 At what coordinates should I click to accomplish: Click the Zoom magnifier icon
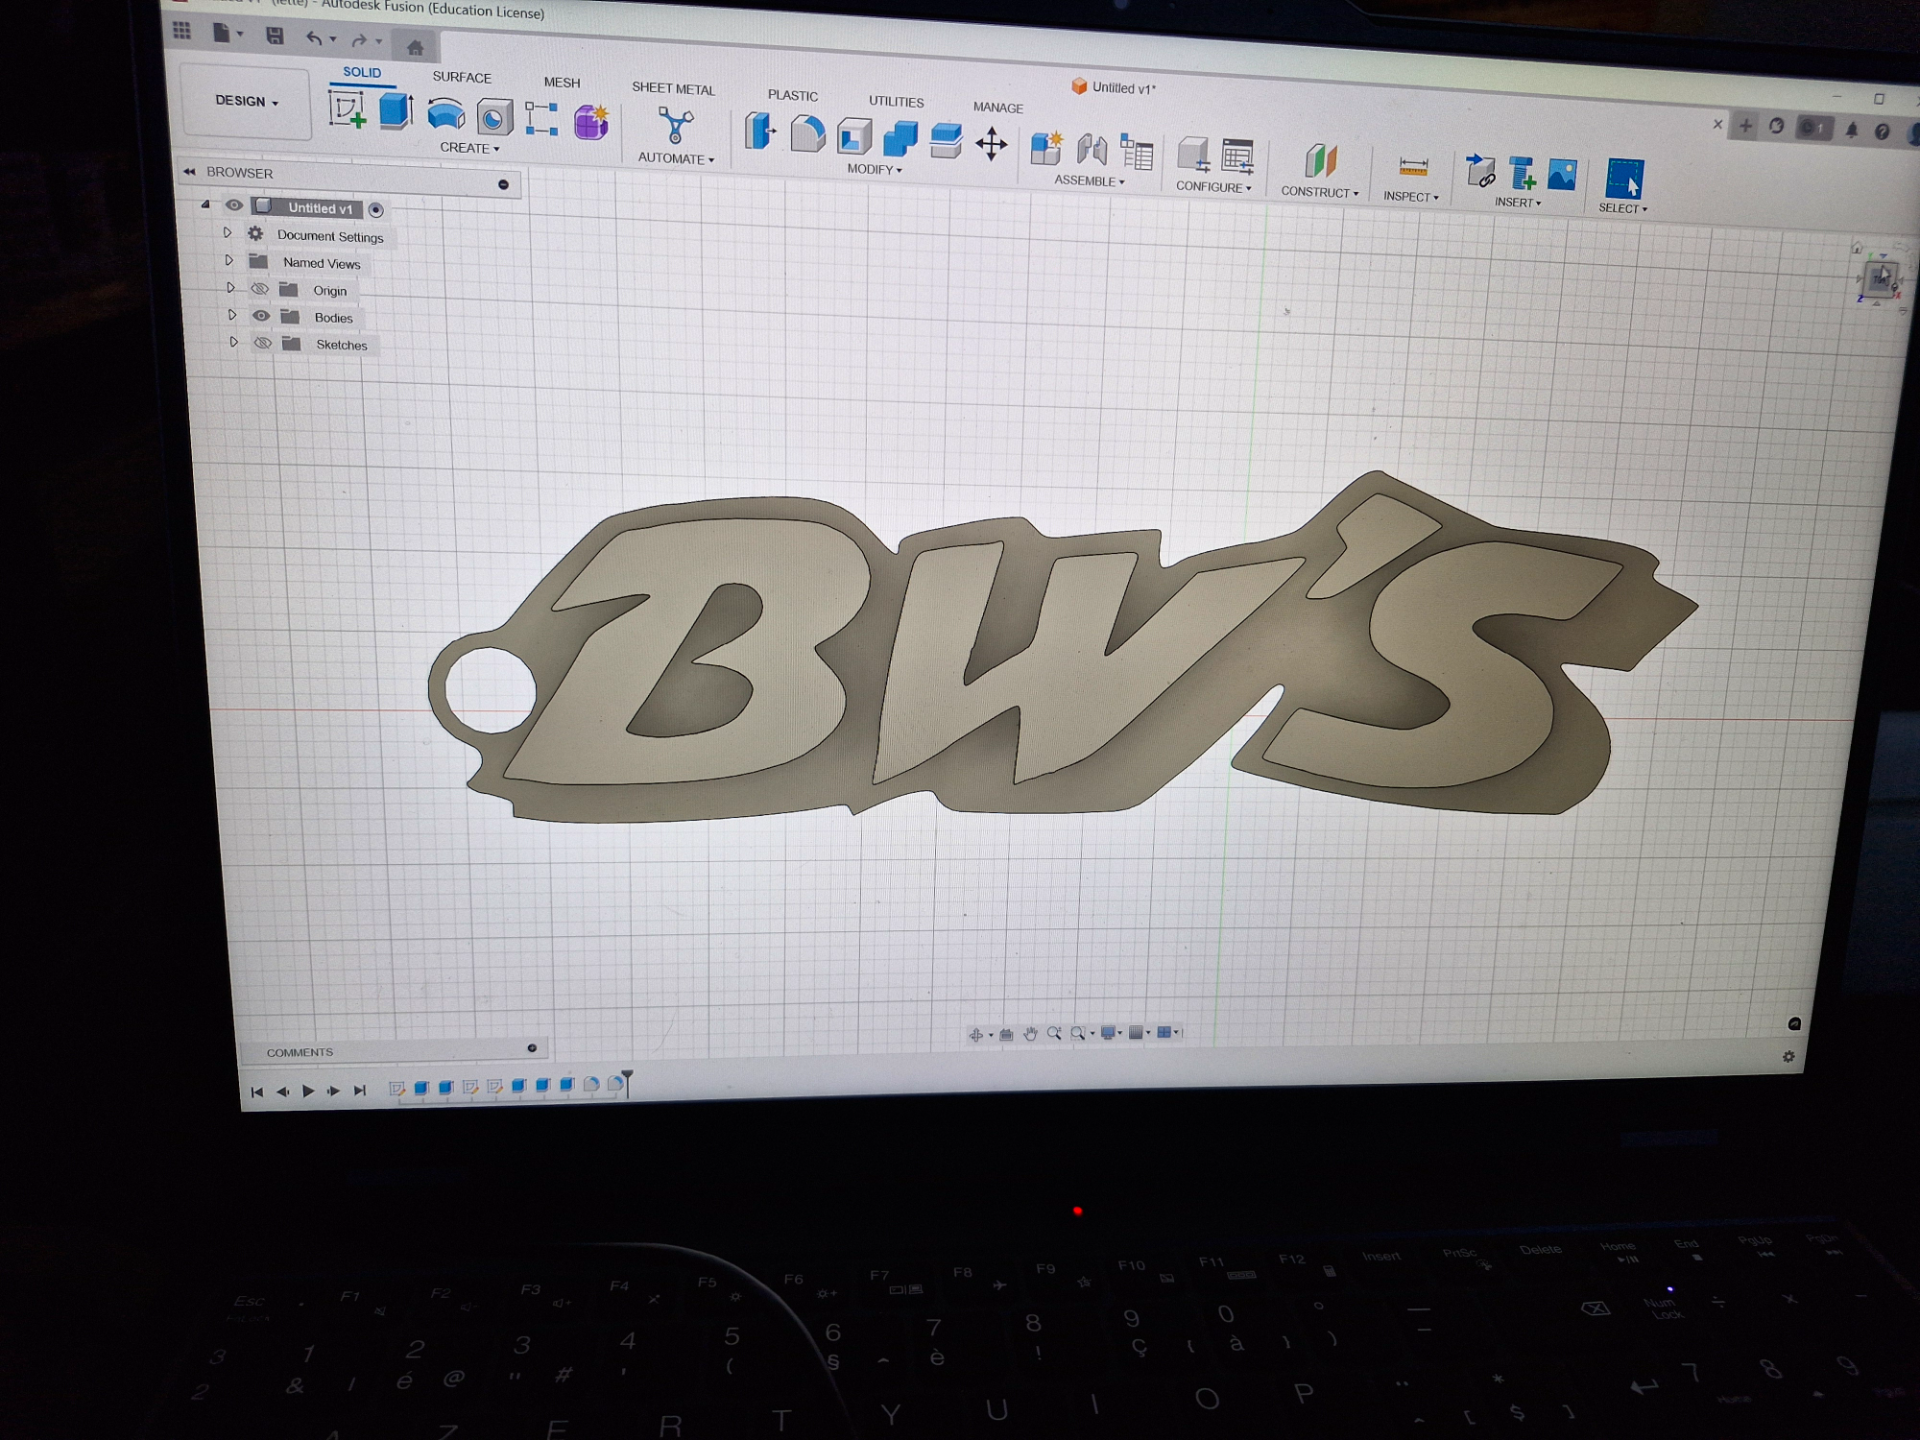[x=1054, y=1033]
